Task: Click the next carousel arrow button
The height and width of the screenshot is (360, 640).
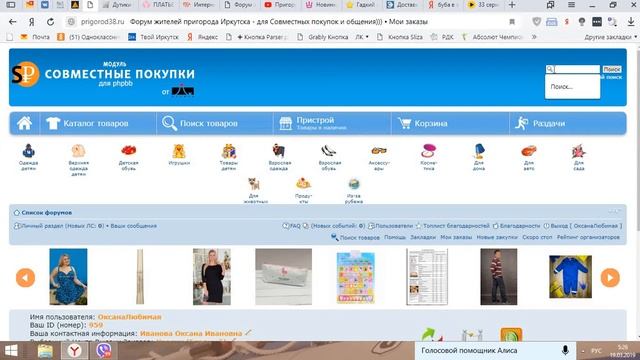Action: [x=610, y=278]
